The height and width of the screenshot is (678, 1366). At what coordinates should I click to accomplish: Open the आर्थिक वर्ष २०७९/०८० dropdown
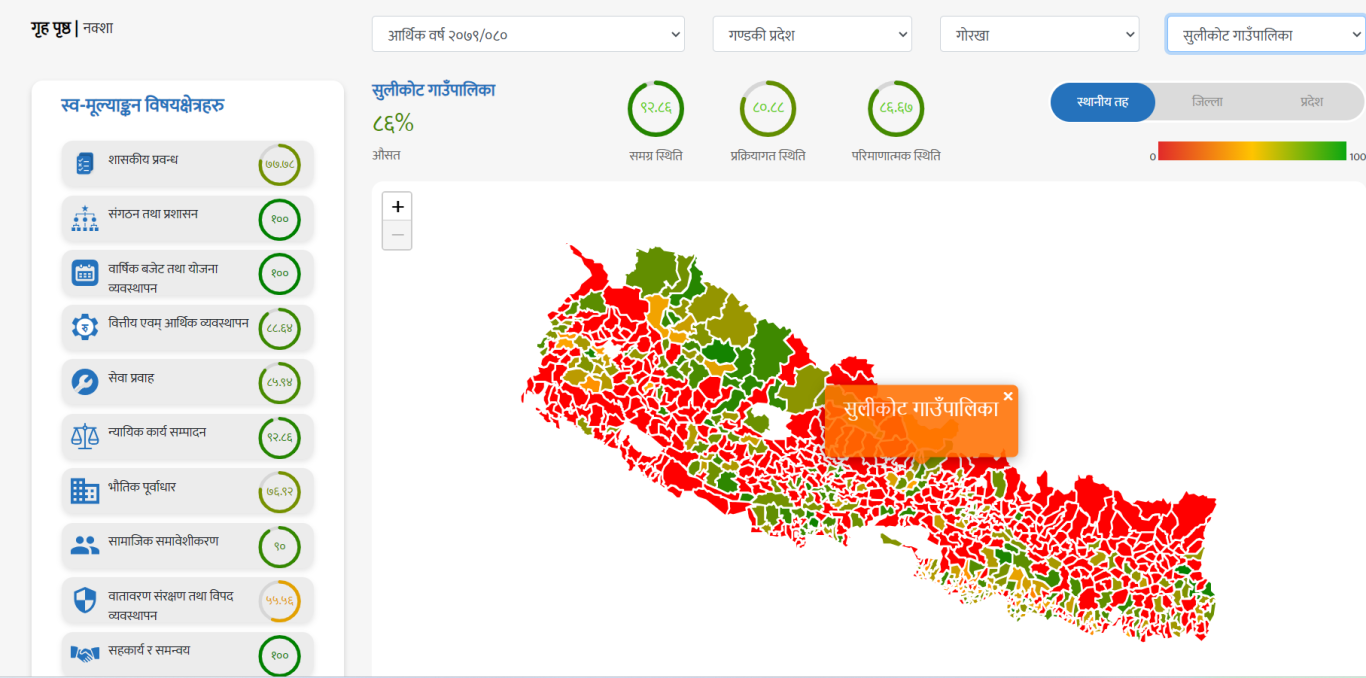528,34
